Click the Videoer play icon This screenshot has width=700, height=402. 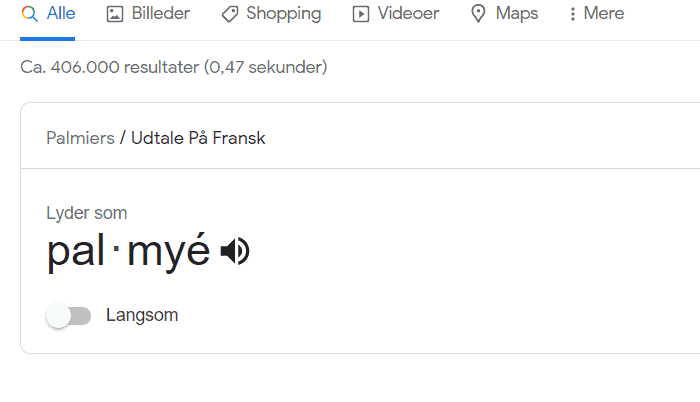tap(361, 14)
